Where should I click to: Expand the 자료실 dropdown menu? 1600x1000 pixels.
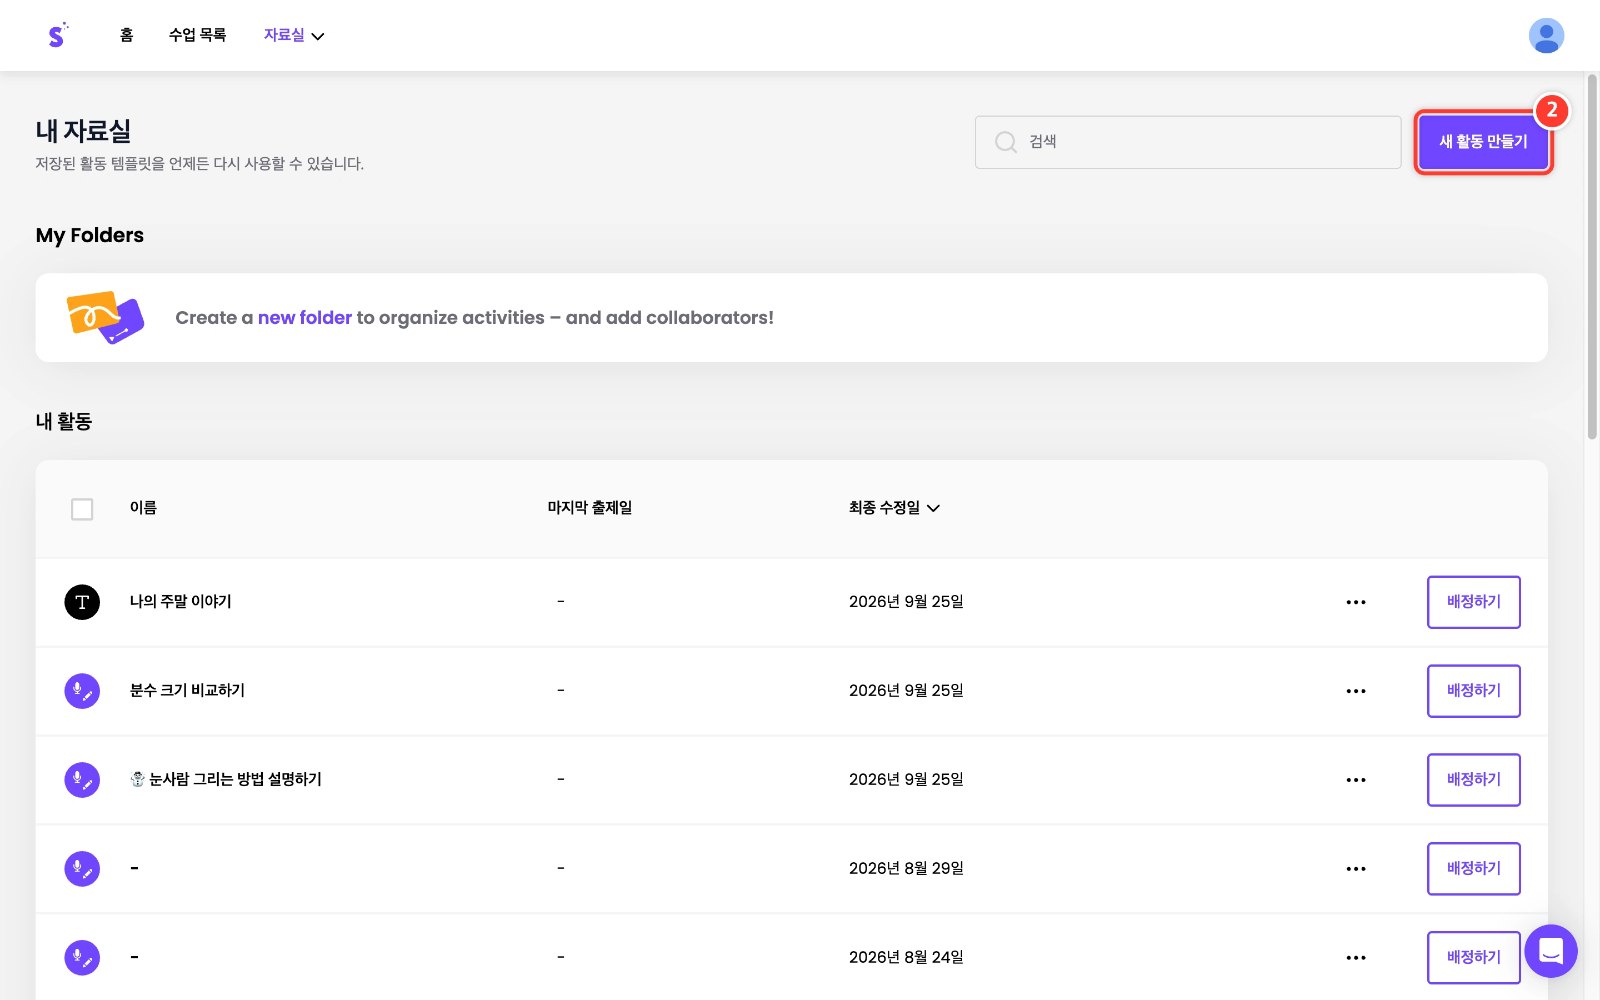click(x=294, y=35)
